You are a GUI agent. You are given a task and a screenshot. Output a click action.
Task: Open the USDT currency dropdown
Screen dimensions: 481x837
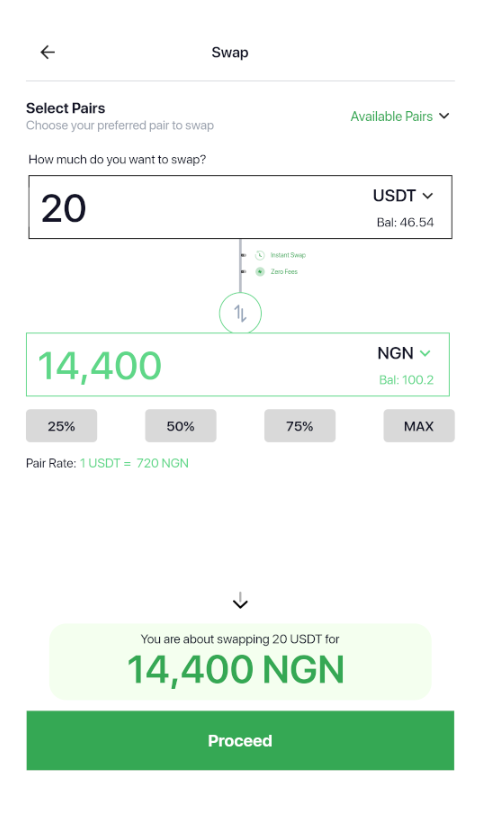tap(403, 196)
